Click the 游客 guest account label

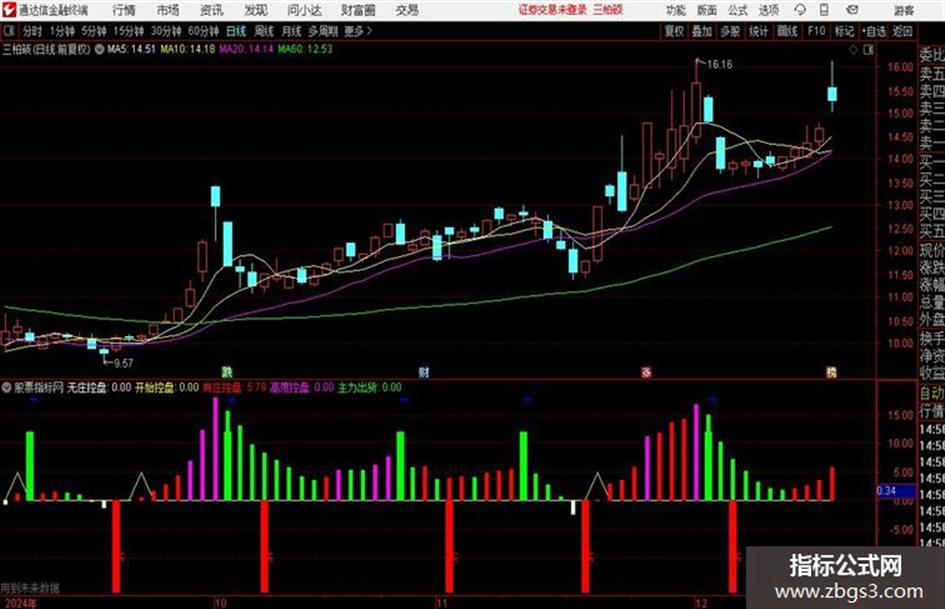[903, 10]
